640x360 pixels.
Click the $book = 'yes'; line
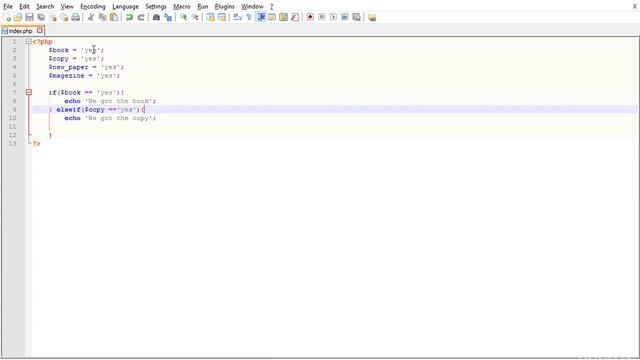tap(76, 50)
